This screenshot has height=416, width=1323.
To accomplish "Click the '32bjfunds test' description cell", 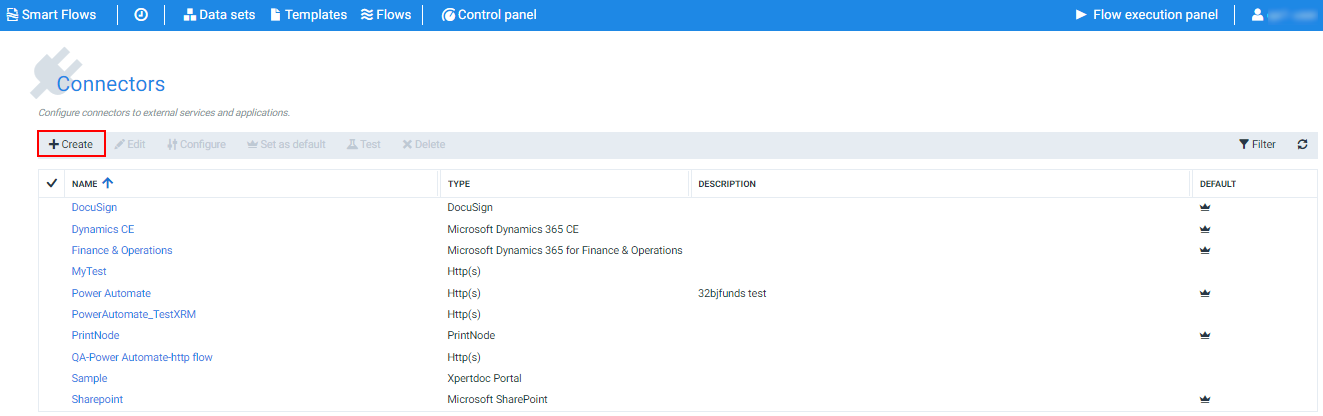I will pyautogui.click(x=732, y=293).
